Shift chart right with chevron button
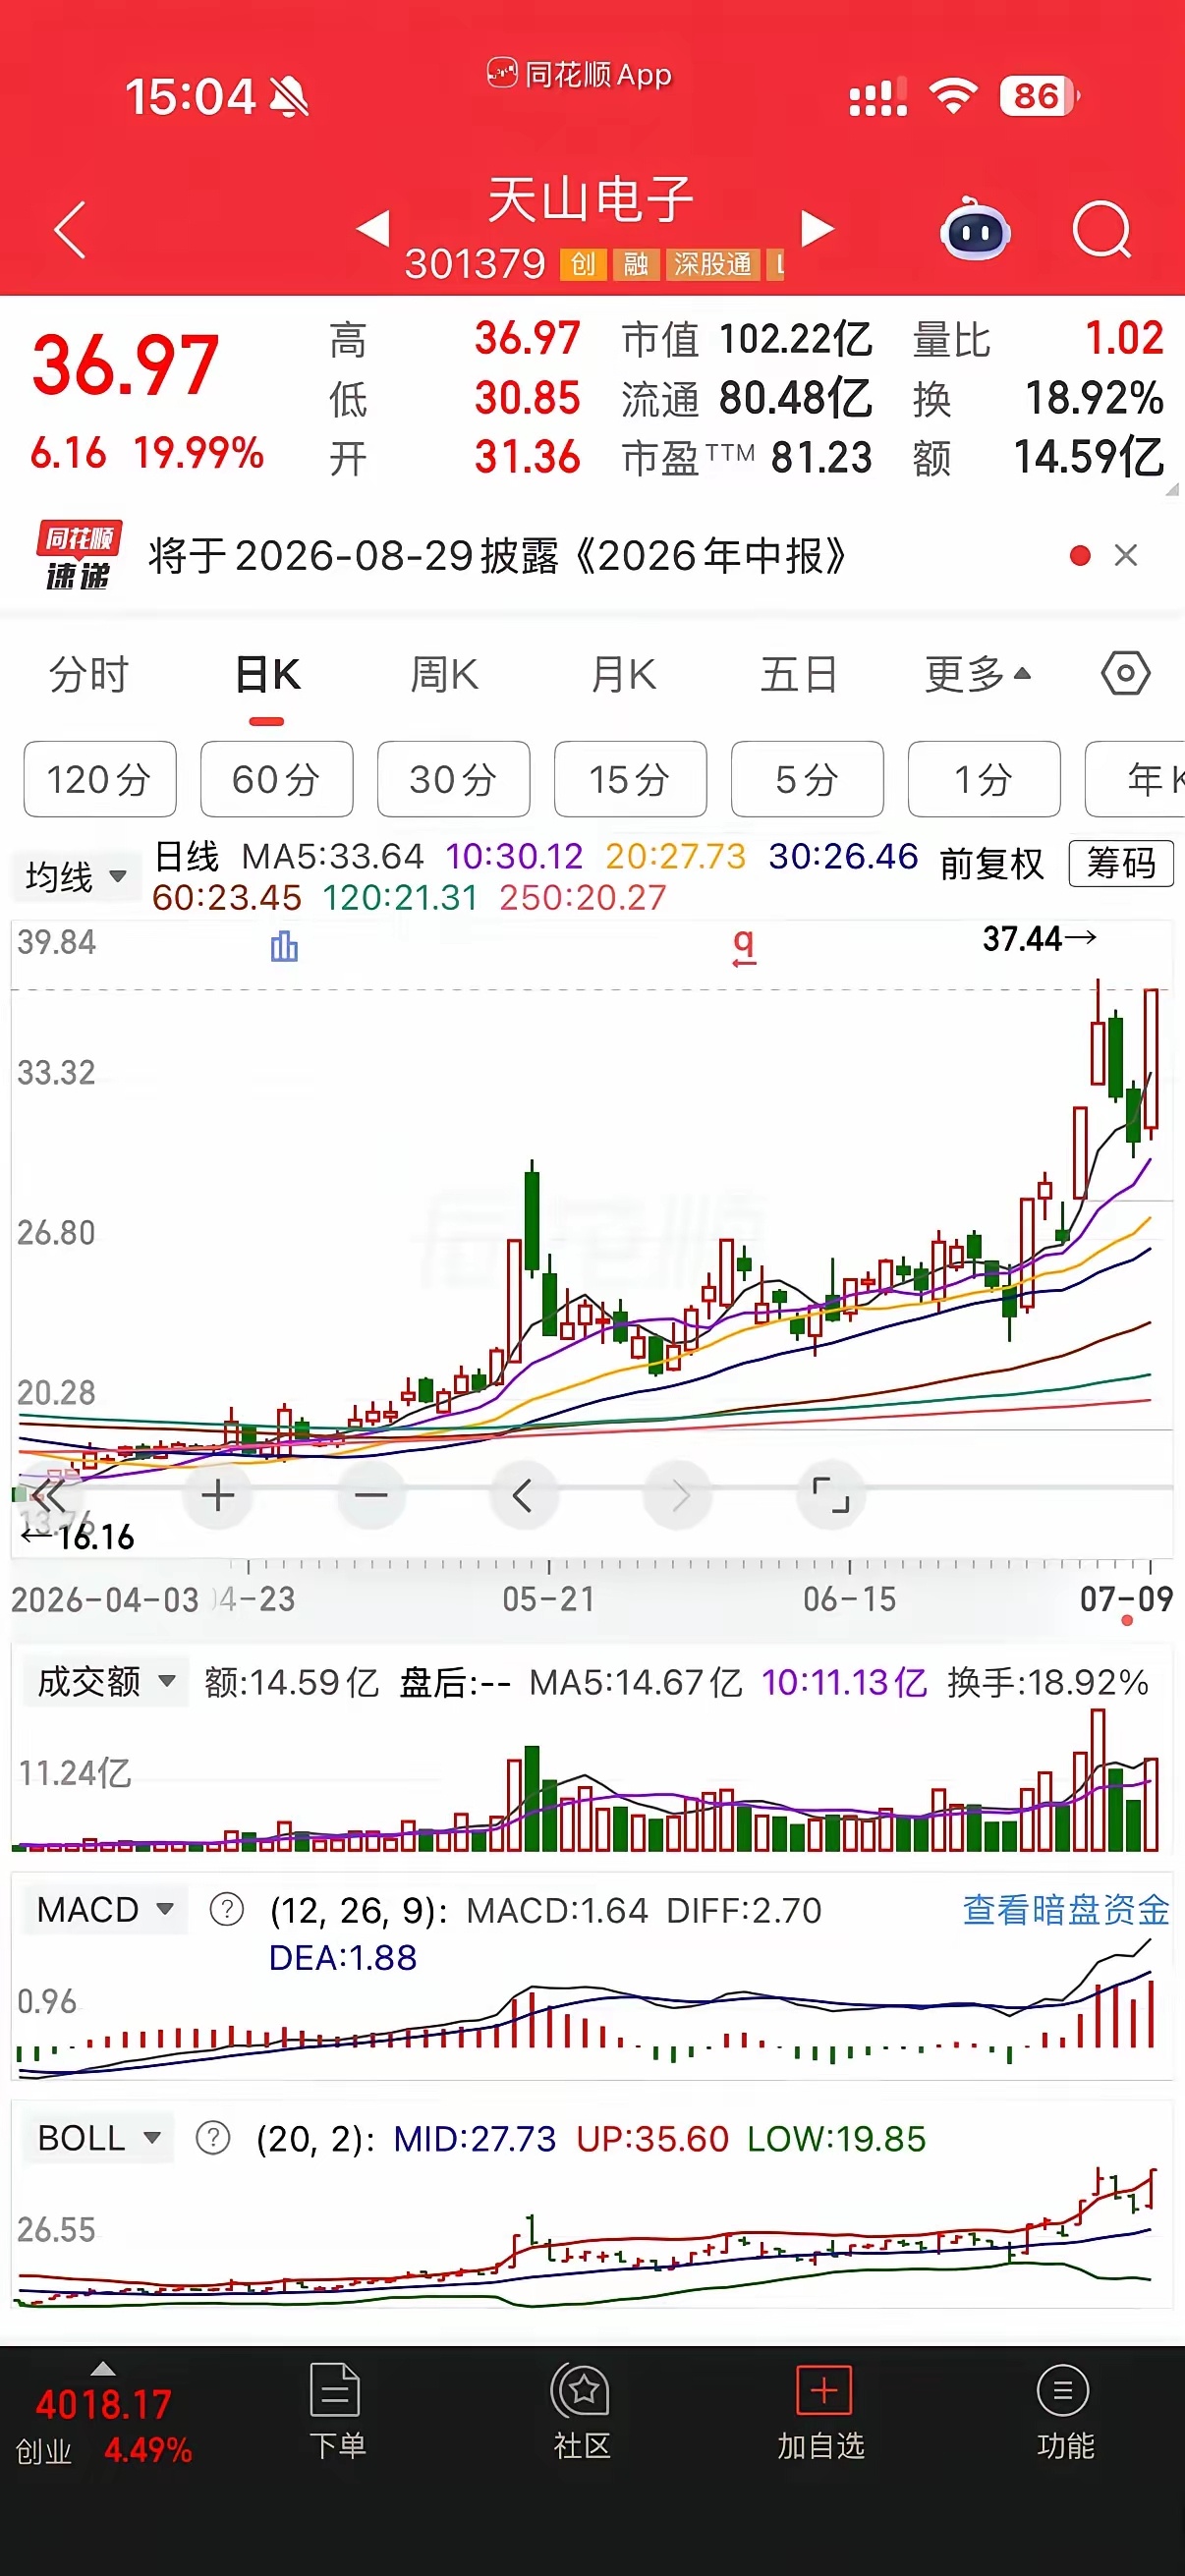1185x2576 pixels. click(x=679, y=1496)
